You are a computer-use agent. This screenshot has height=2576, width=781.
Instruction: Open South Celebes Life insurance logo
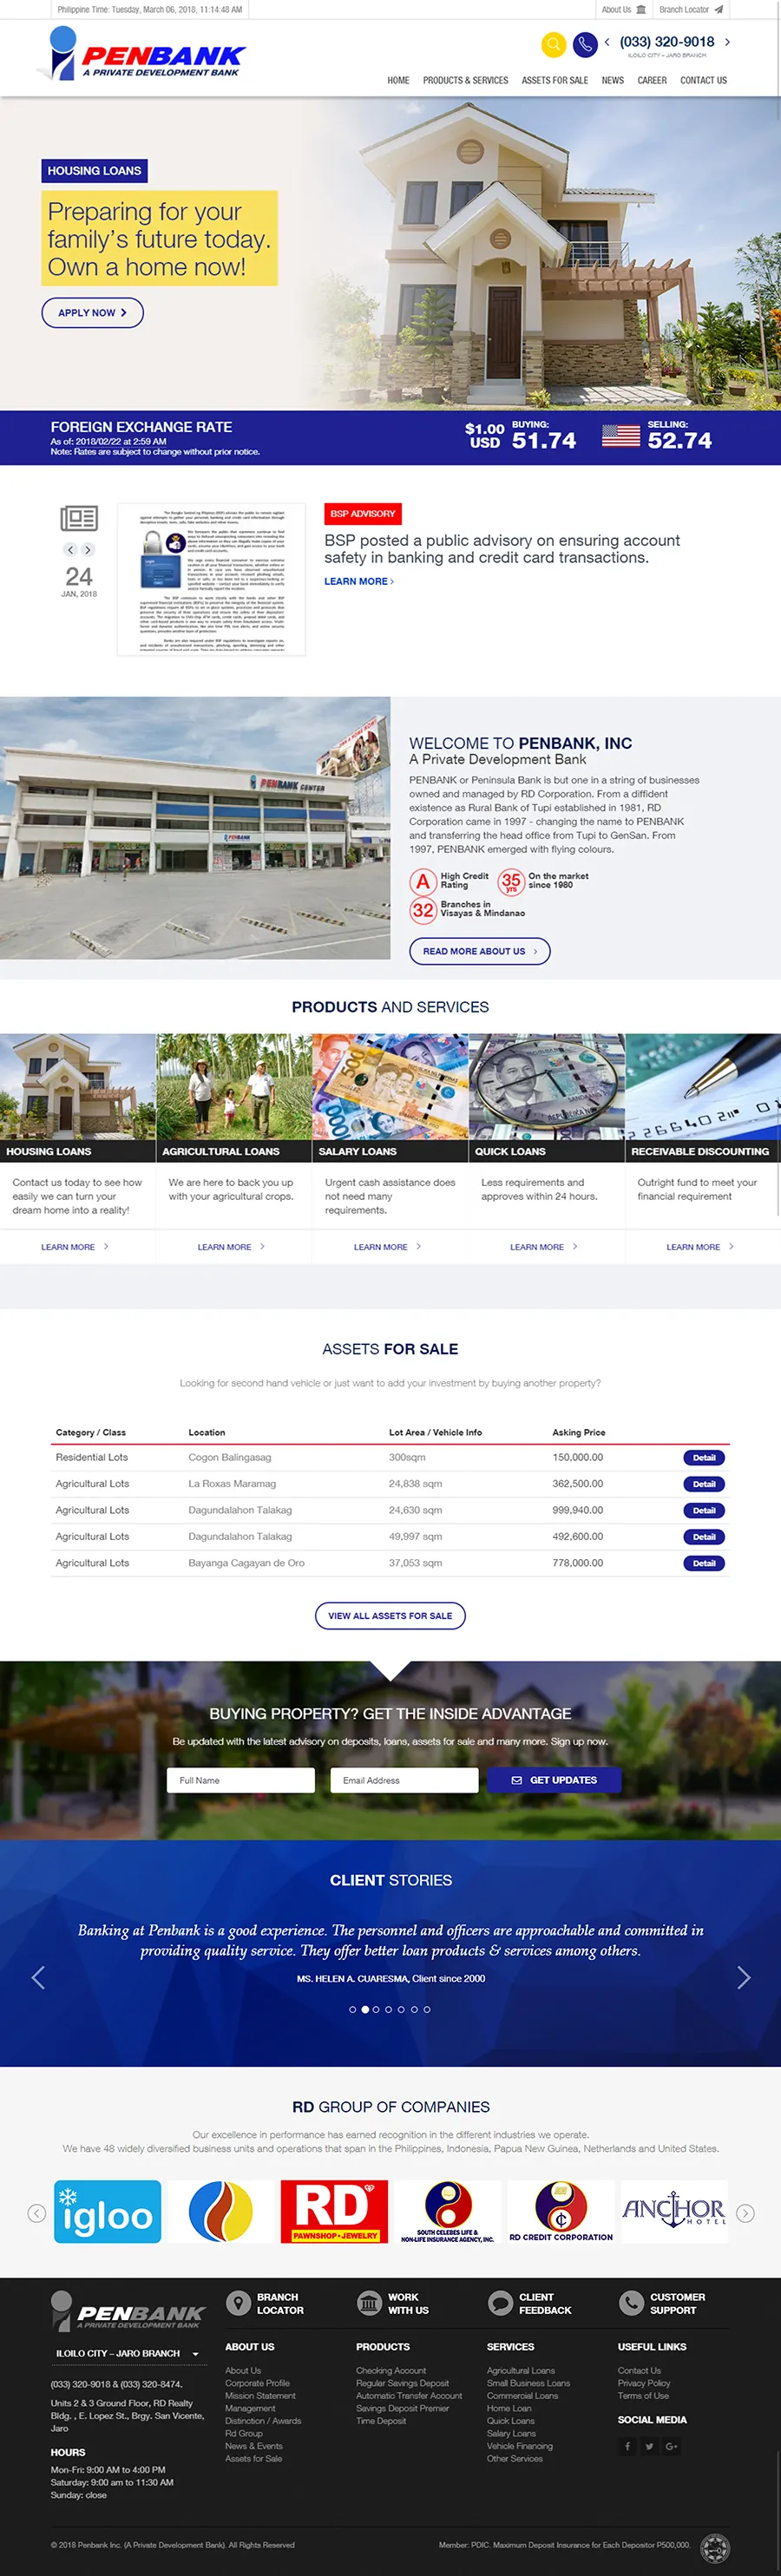coord(447,2212)
